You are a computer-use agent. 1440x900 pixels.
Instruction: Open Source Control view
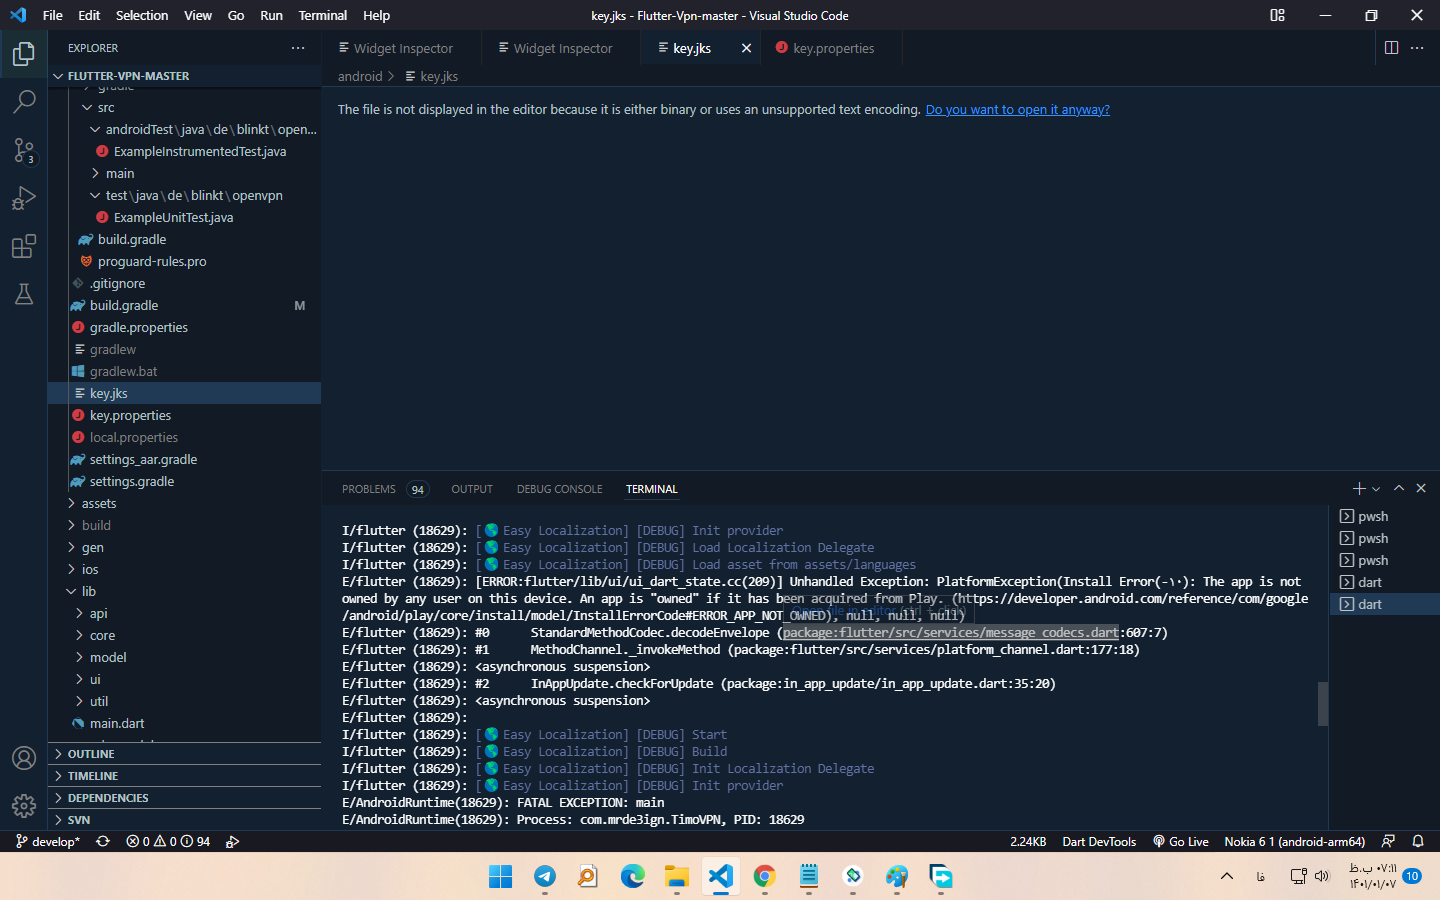pos(24,150)
